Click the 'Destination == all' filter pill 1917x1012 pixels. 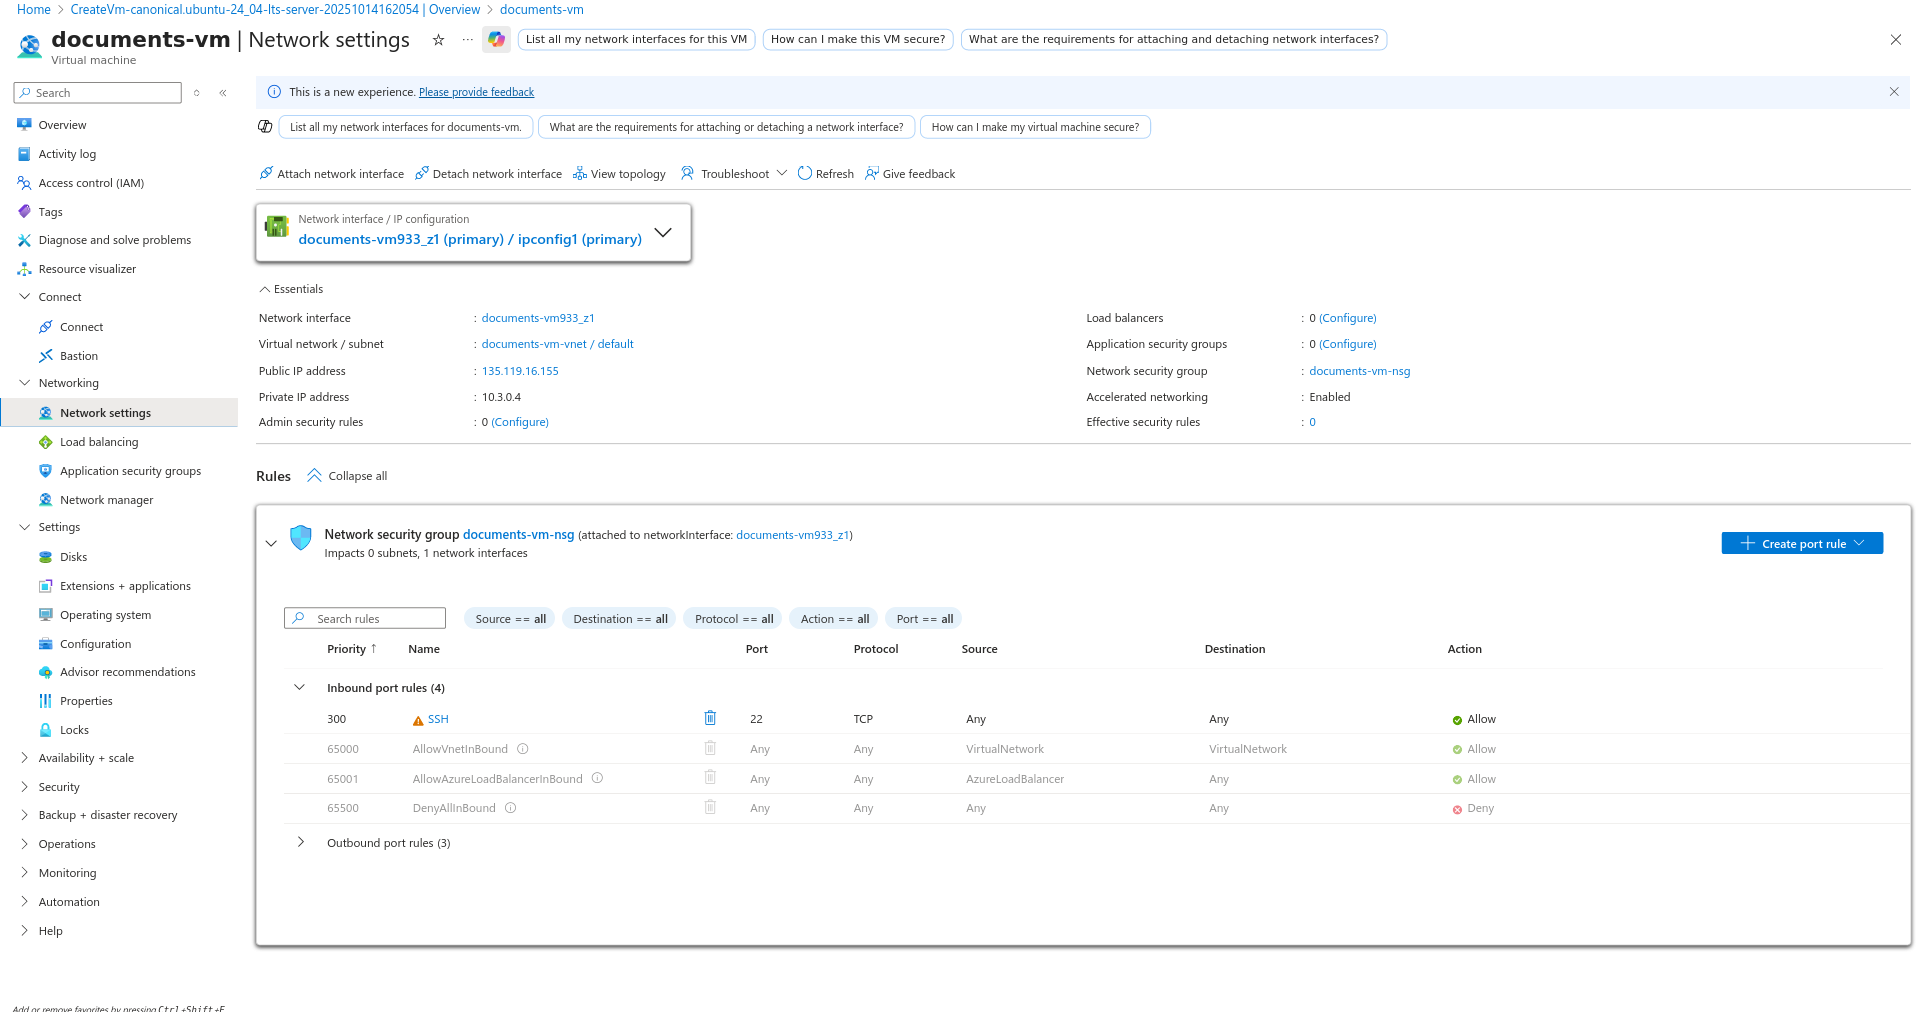[620, 618]
